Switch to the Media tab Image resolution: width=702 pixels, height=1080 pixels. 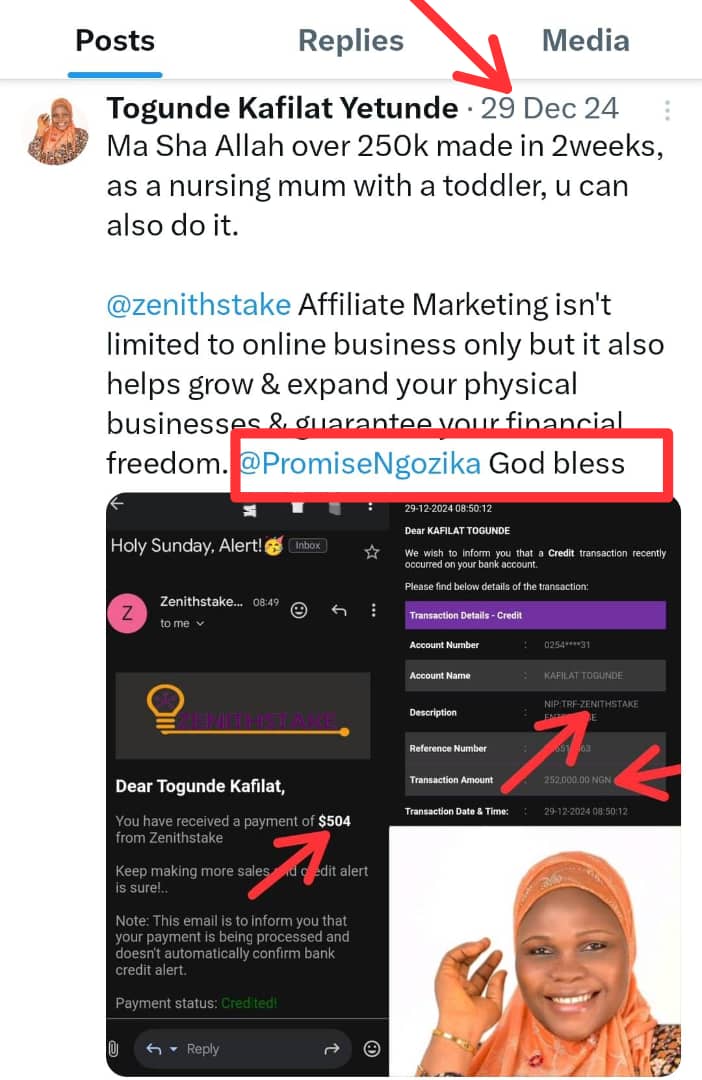tap(585, 41)
